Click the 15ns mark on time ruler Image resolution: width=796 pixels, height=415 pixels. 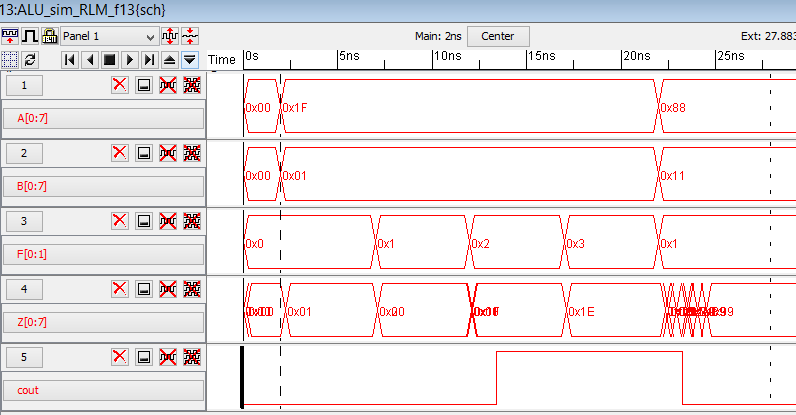pyautogui.click(x=542, y=56)
